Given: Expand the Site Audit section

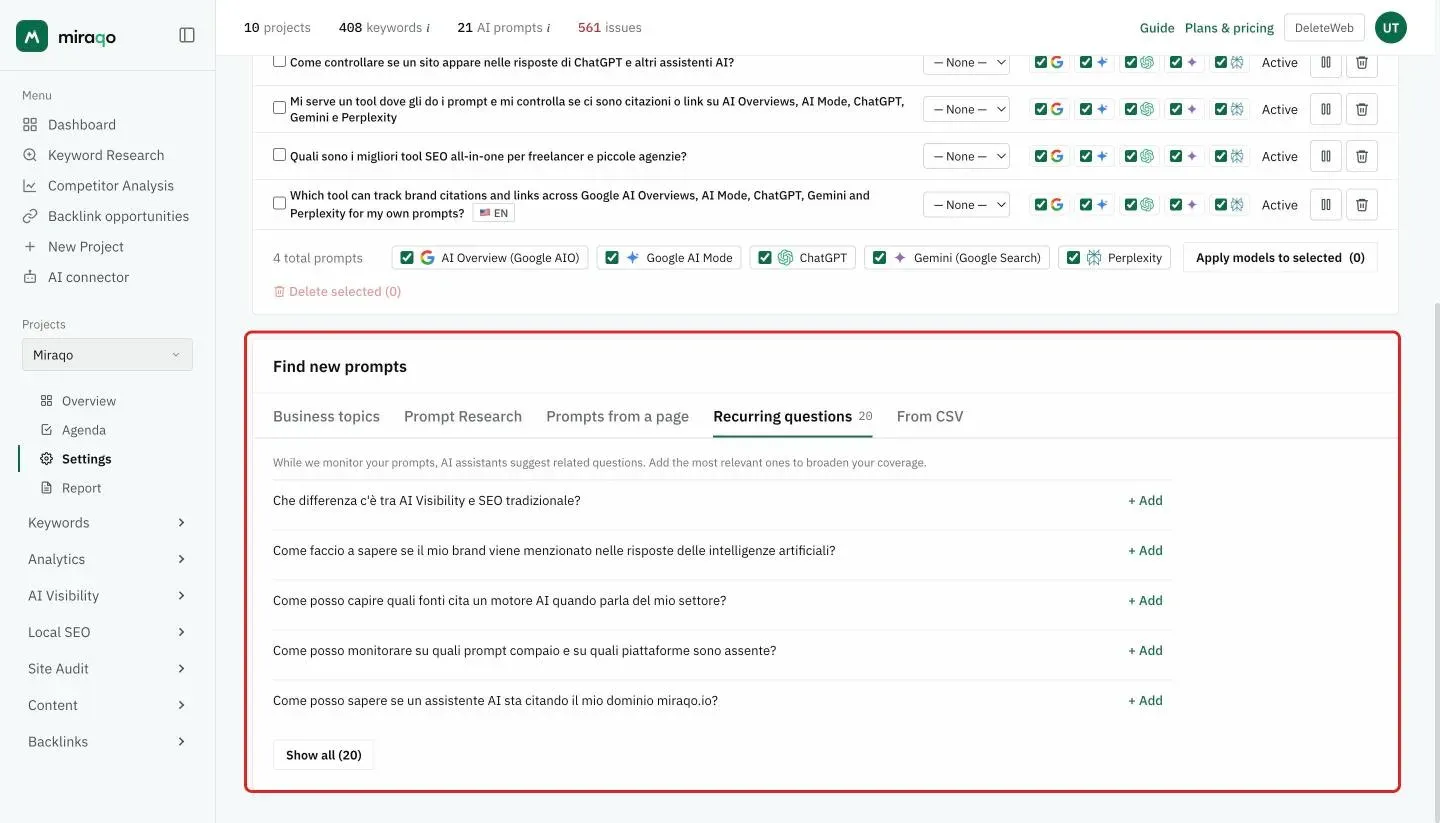Looking at the screenshot, I should [107, 669].
